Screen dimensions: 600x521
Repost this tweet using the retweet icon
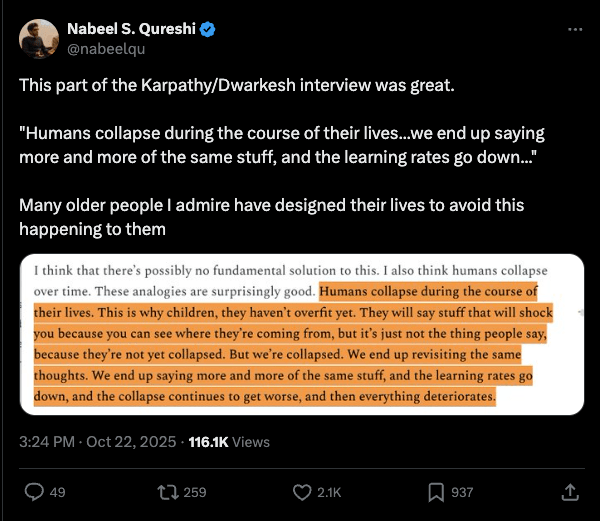tap(167, 491)
